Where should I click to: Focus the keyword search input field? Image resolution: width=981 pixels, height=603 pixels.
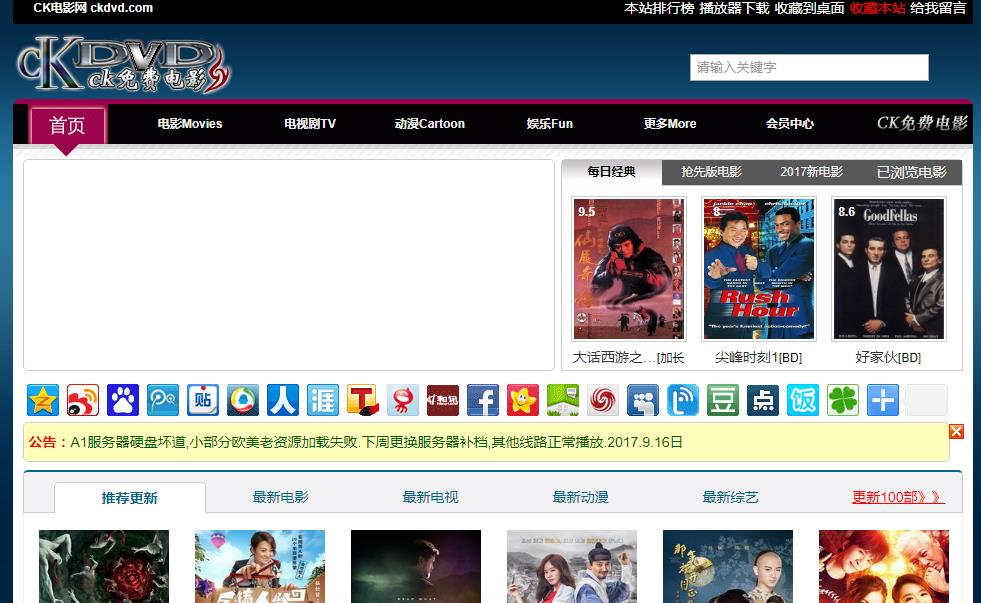808,67
